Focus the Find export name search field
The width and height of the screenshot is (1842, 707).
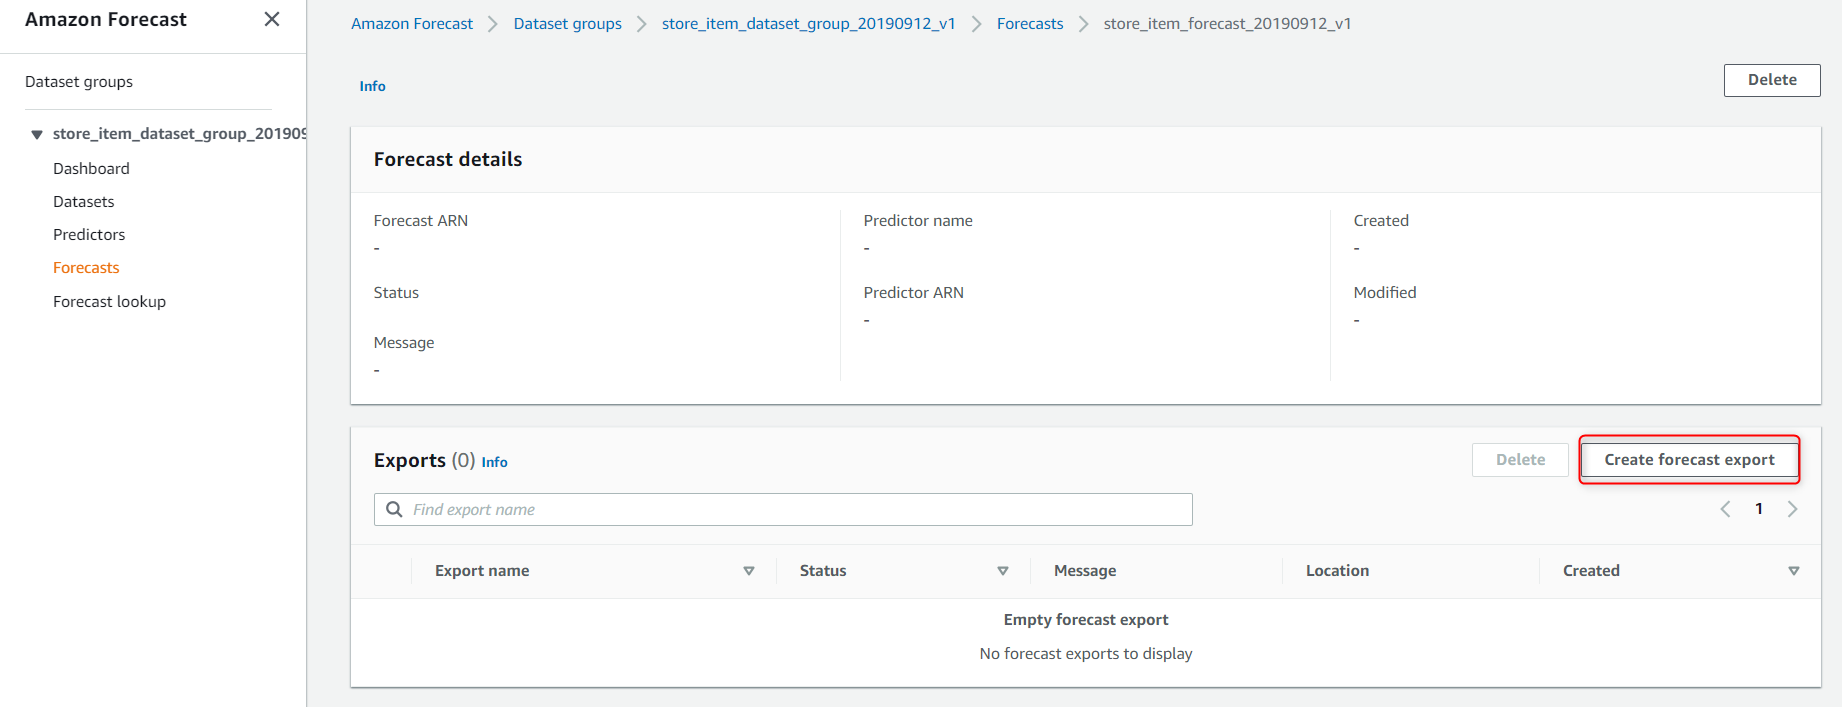tap(783, 509)
